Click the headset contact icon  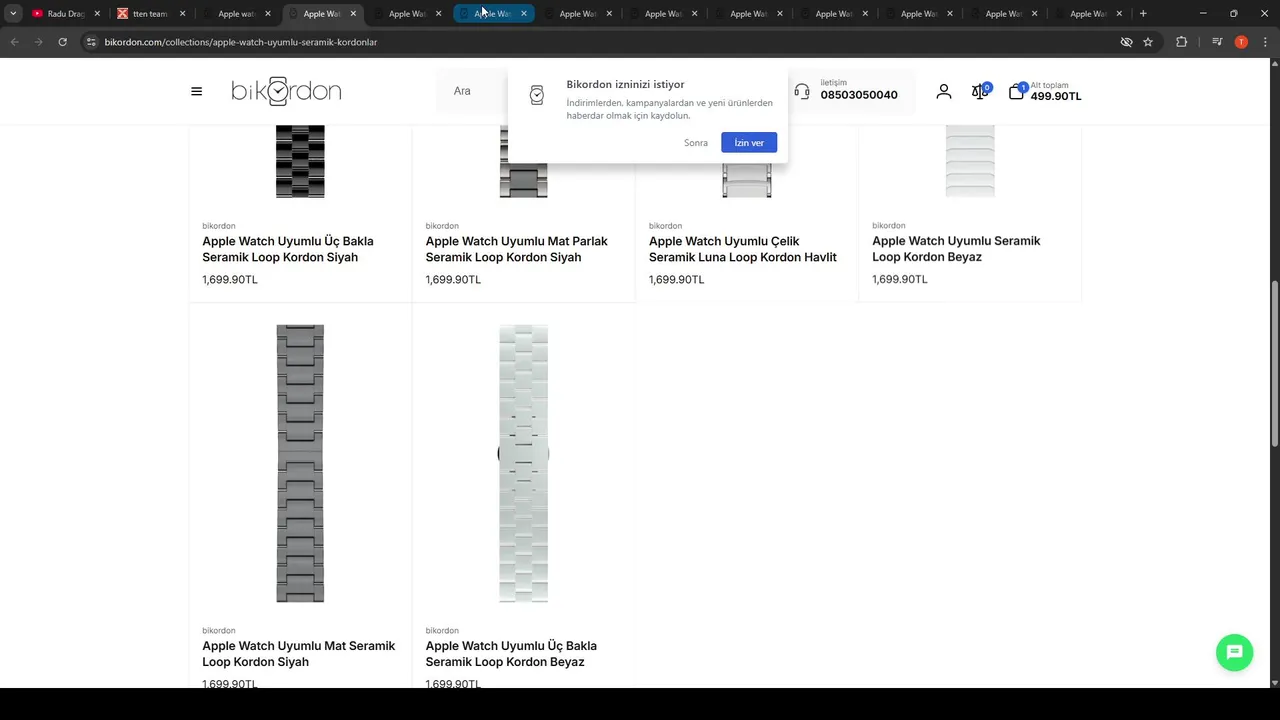802,91
